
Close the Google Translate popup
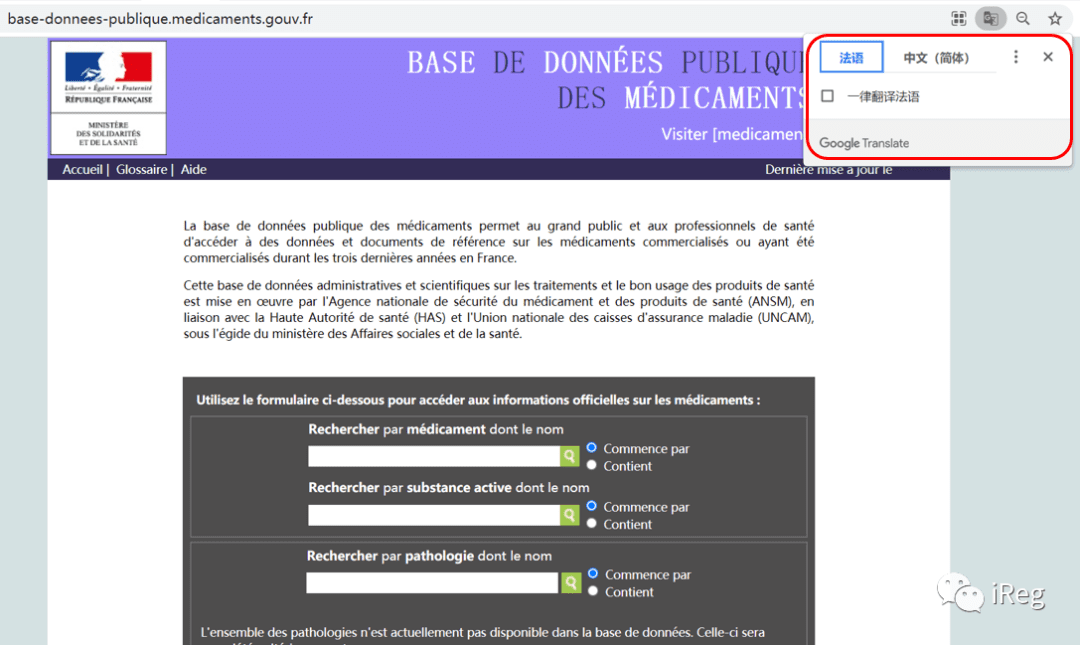tap(1048, 57)
